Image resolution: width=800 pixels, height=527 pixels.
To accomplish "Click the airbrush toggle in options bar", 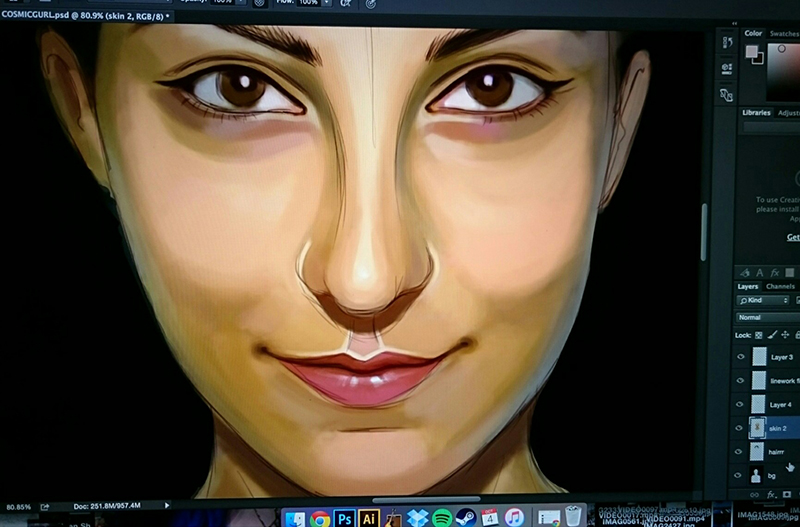I will coord(346,3).
